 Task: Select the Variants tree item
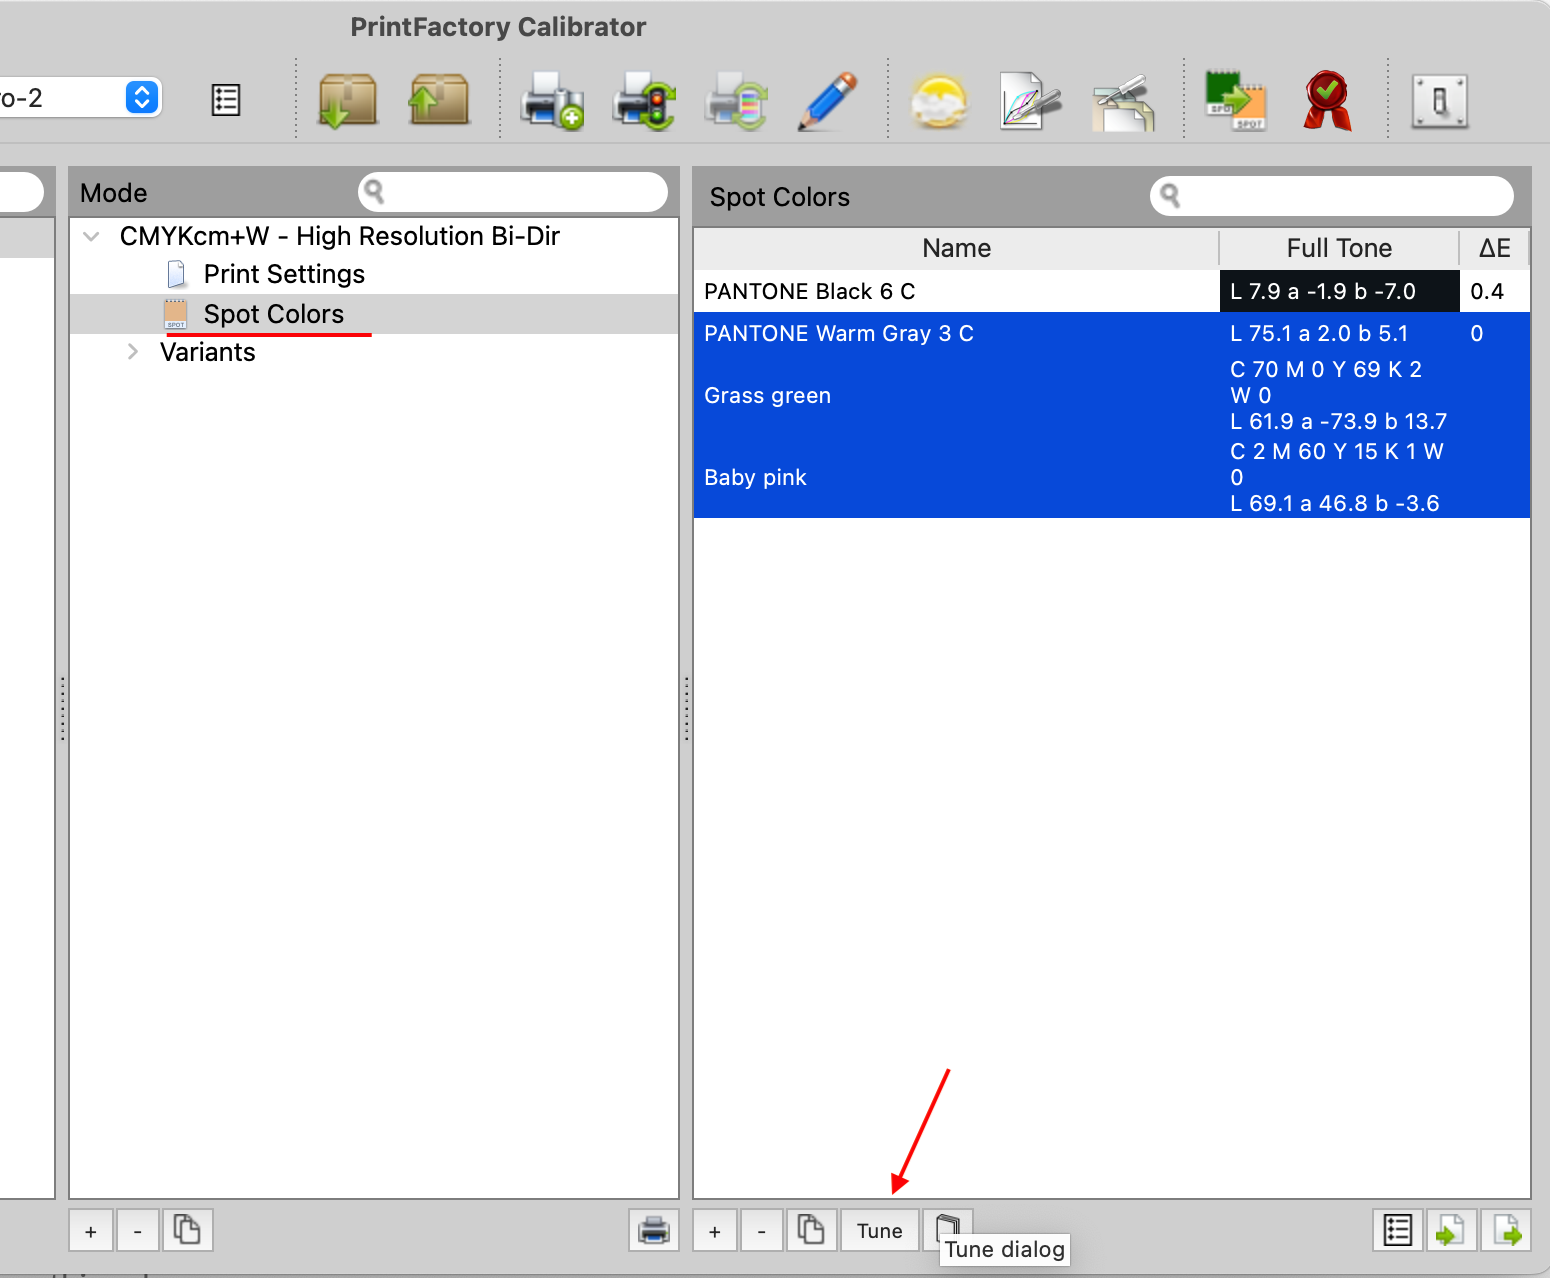tap(208, 352)
